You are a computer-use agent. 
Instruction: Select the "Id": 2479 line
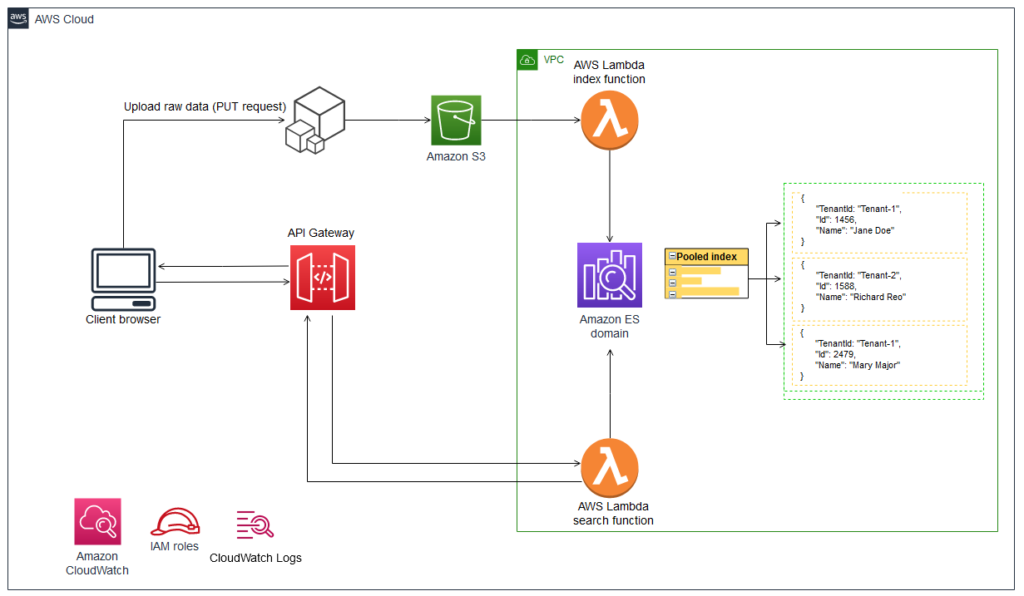click(x=835, y=354)
